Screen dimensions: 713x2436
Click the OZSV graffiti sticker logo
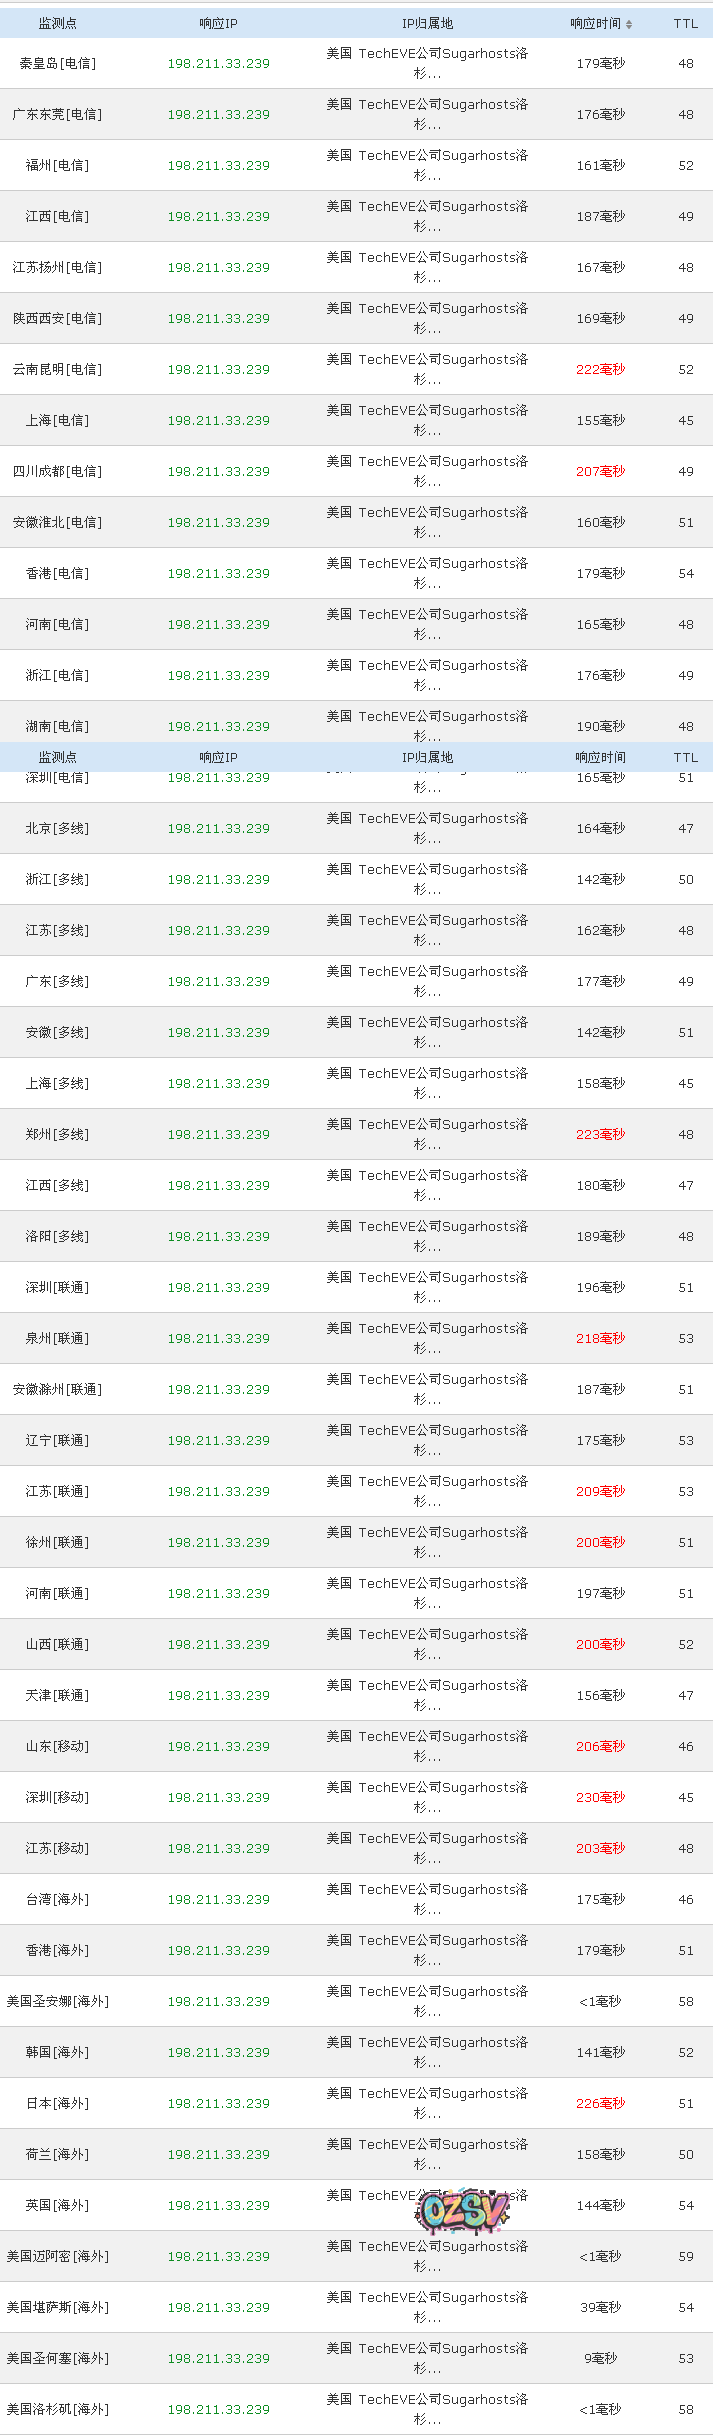pyautogui.click(x=463, y=2210)
